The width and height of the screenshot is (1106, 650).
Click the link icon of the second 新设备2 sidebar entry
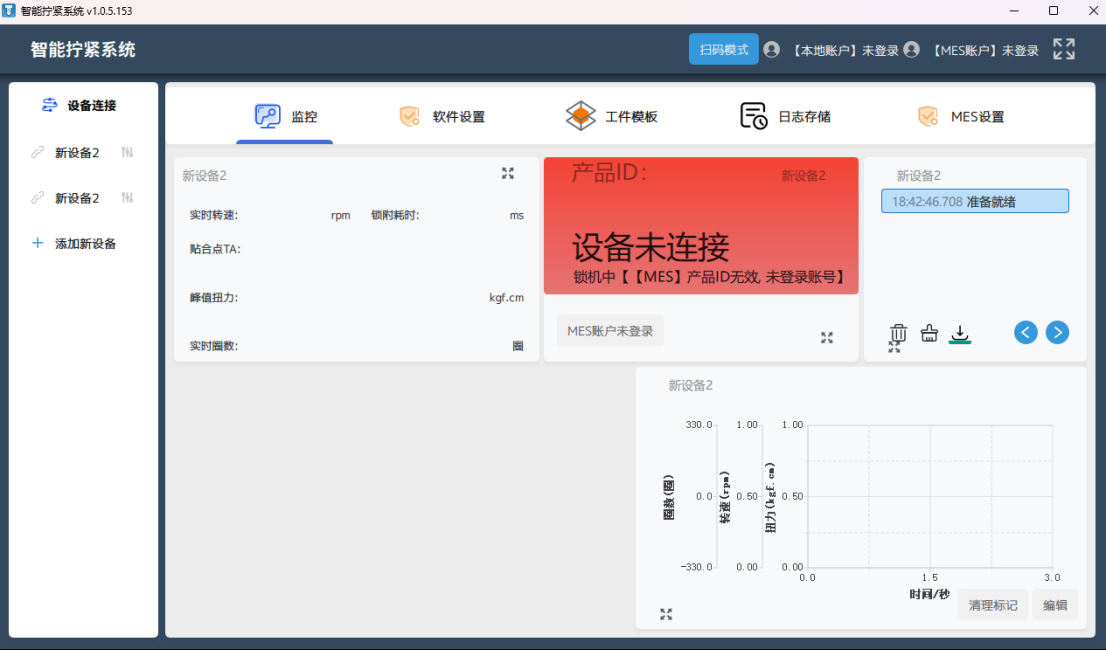coord(37,198)
